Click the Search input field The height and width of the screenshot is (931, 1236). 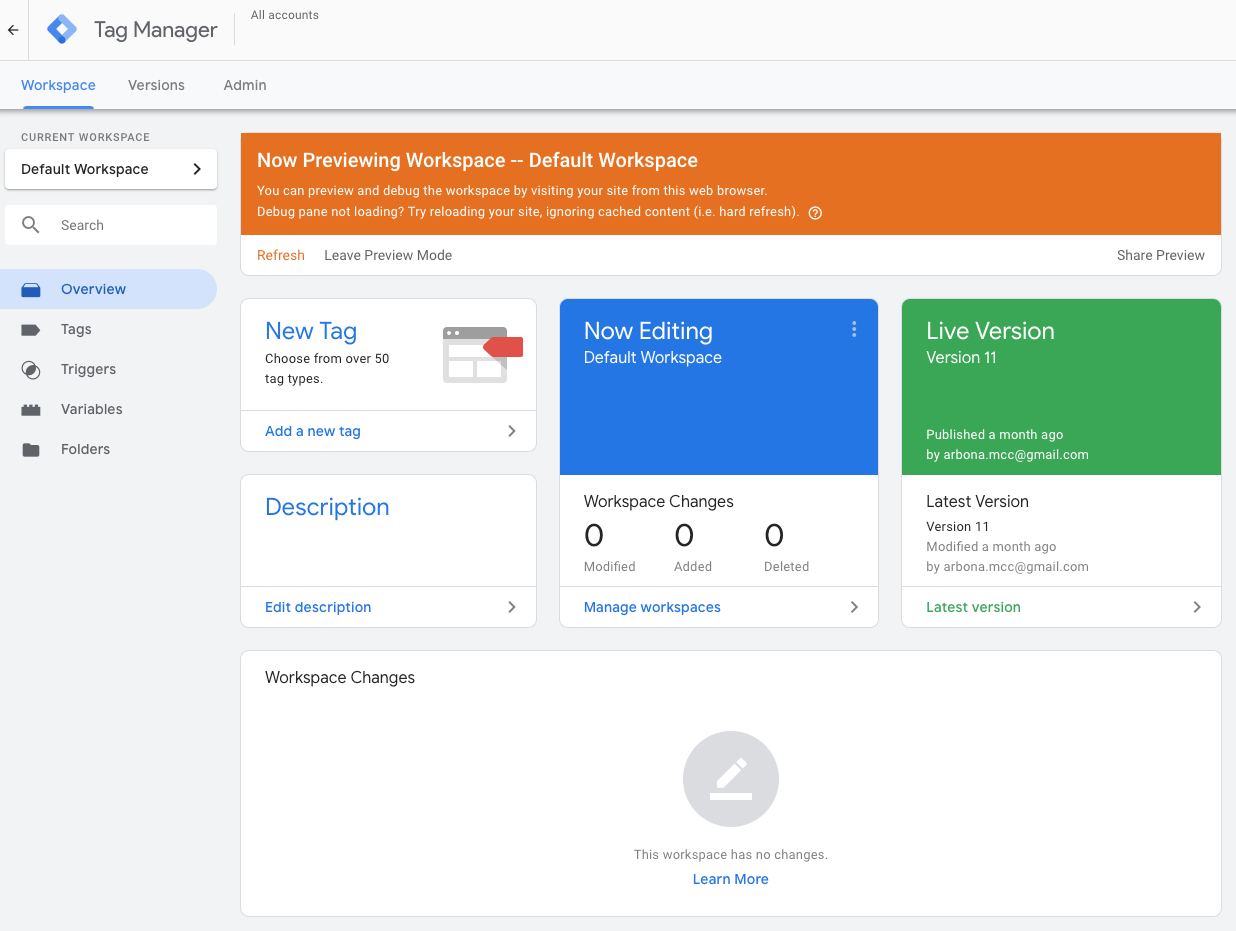point(130,225)
